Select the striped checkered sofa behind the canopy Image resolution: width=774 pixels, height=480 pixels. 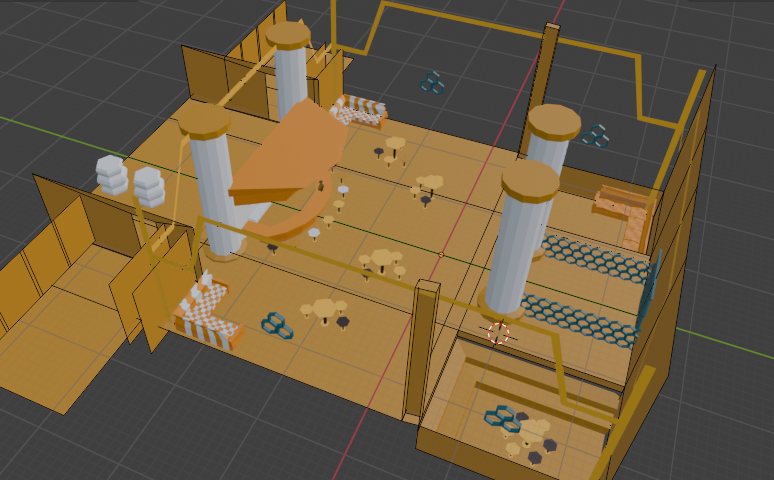[358, 112]
